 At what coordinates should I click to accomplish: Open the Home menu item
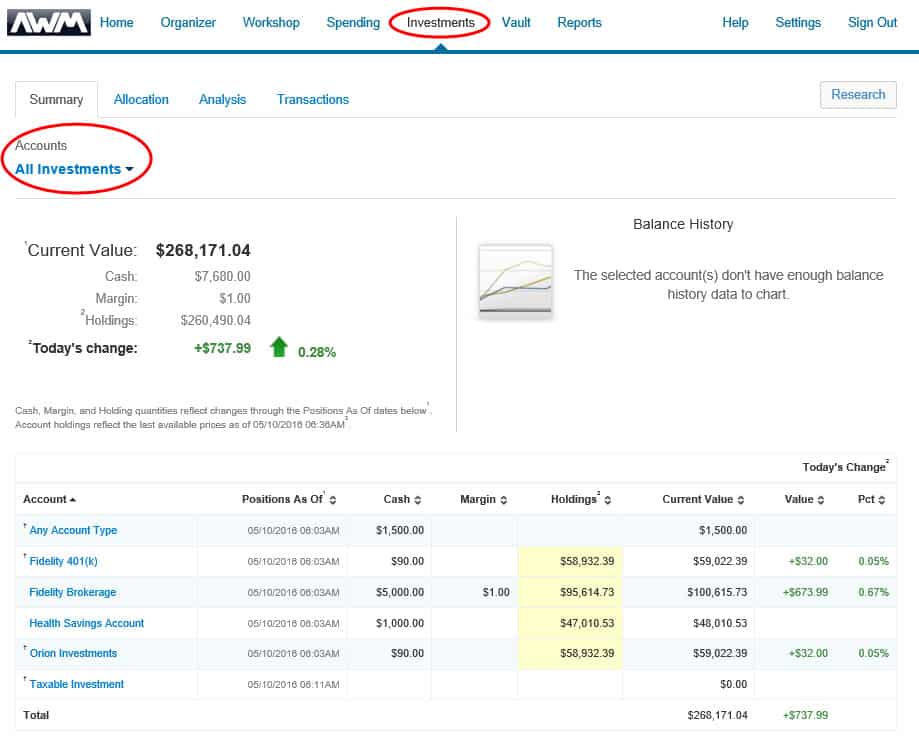(117, 23)
